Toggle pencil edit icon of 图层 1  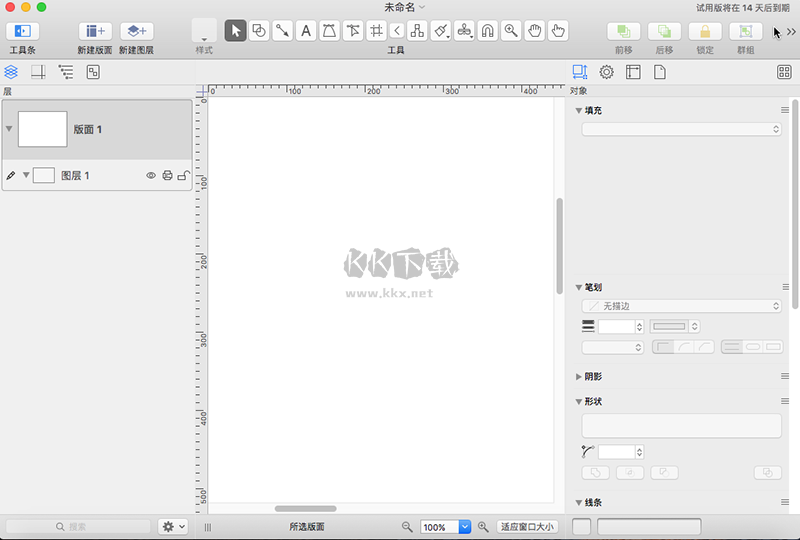11,176
